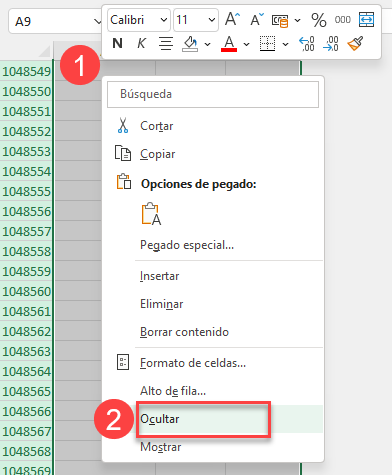Select row header 1048565
Screen dimensions: 392x475
tap(26, 391)
